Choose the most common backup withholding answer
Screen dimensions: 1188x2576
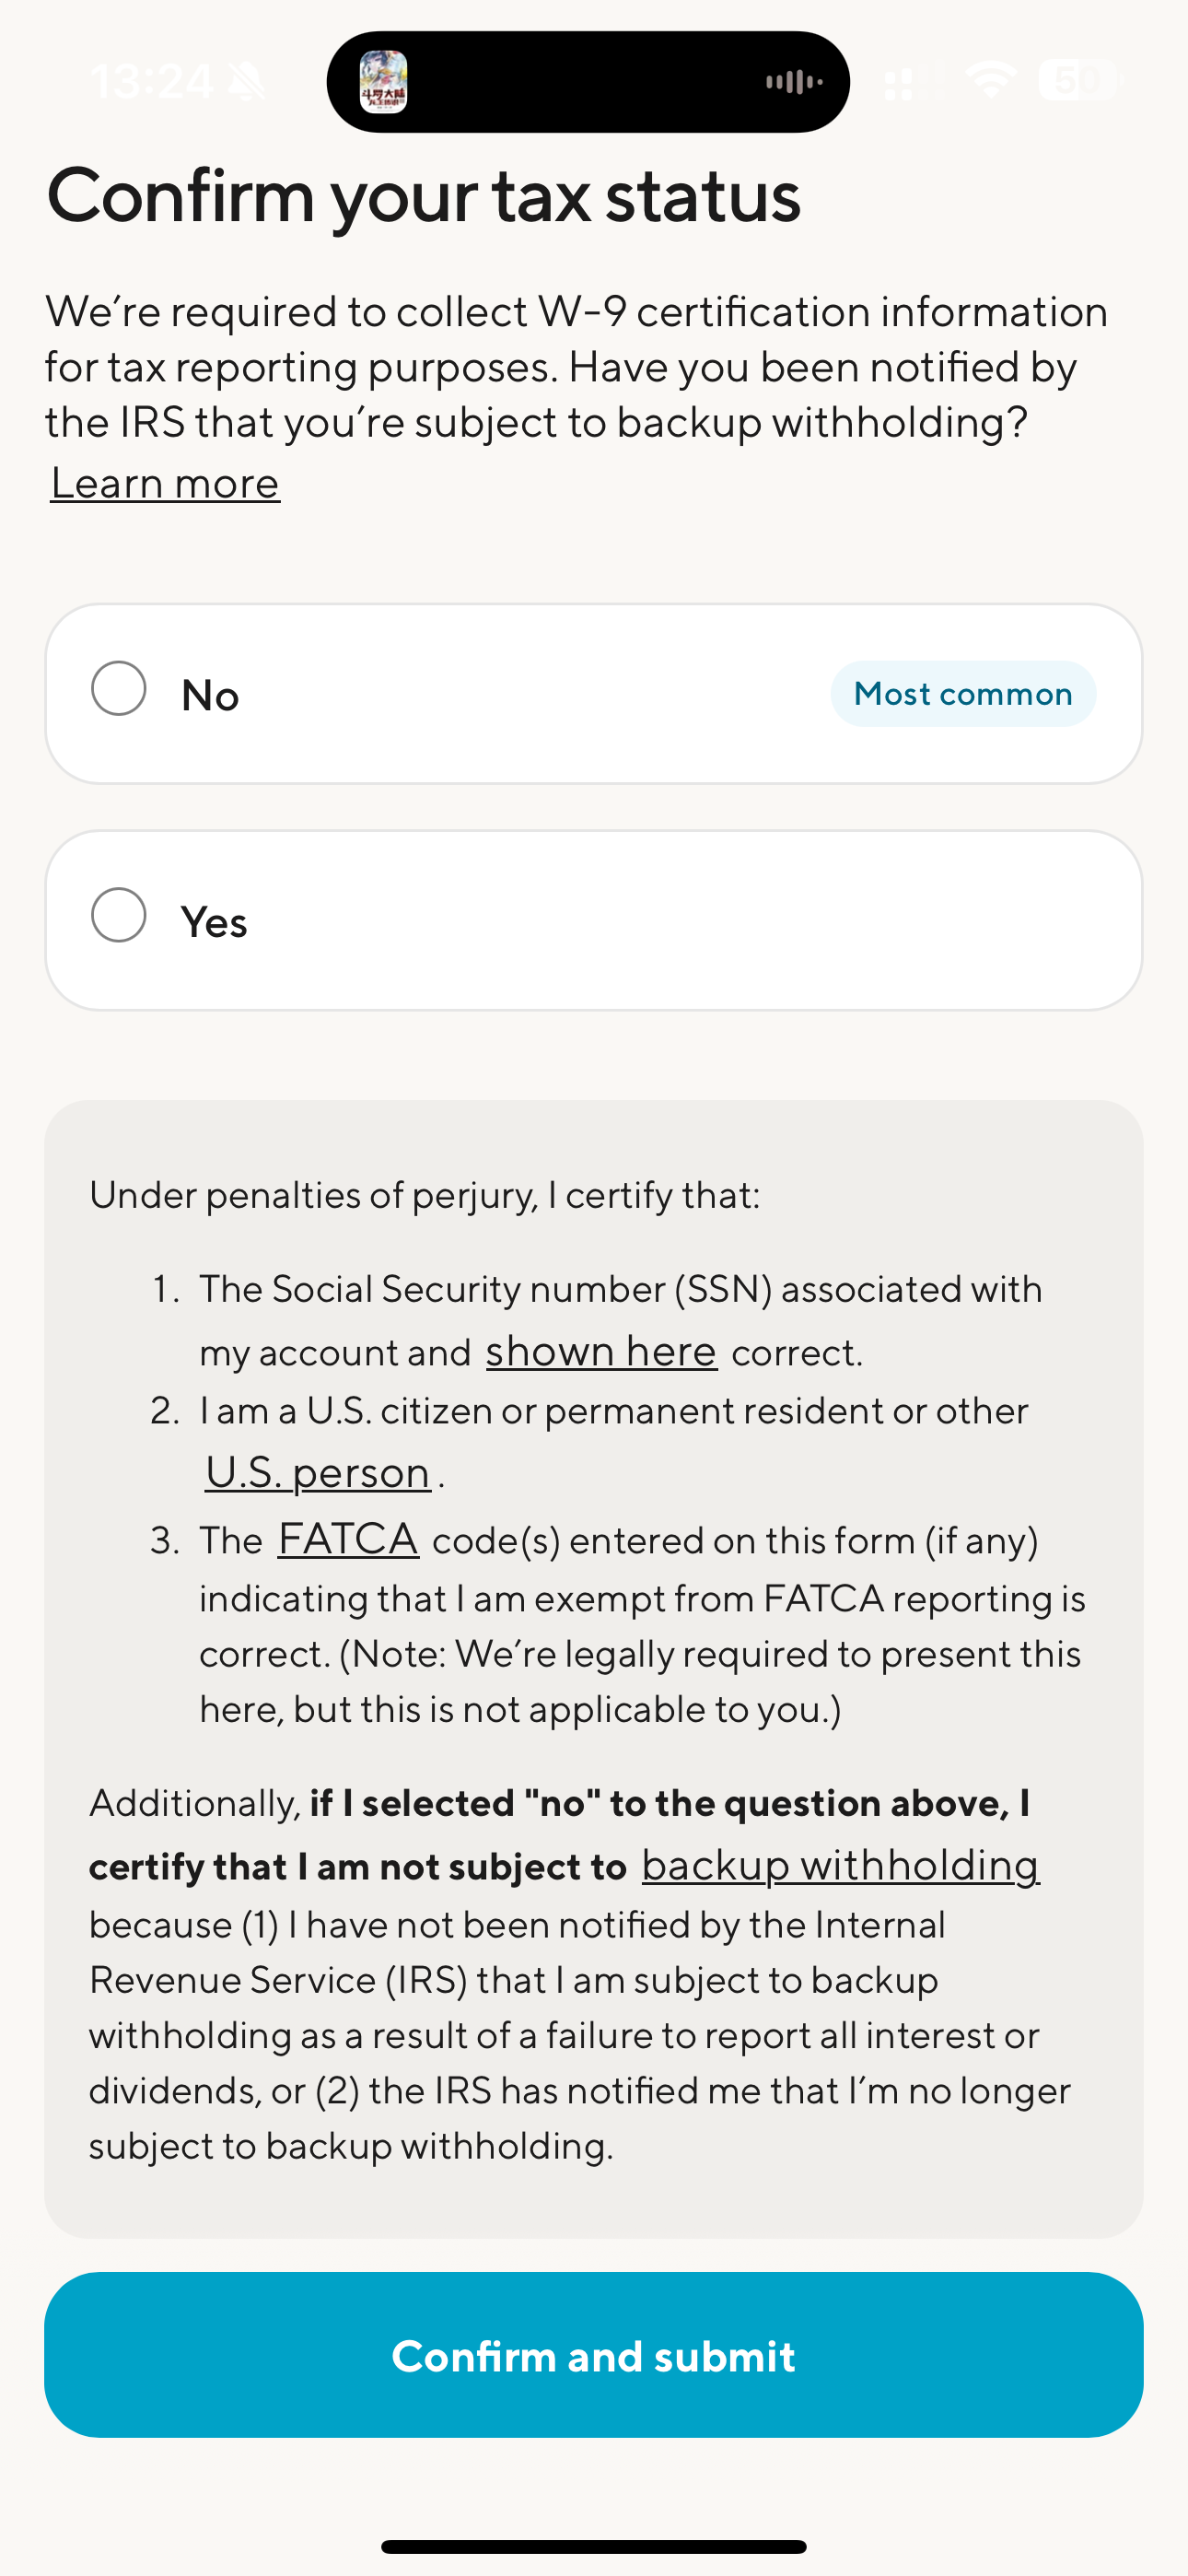pyautogui.click(x=118, y=692)
